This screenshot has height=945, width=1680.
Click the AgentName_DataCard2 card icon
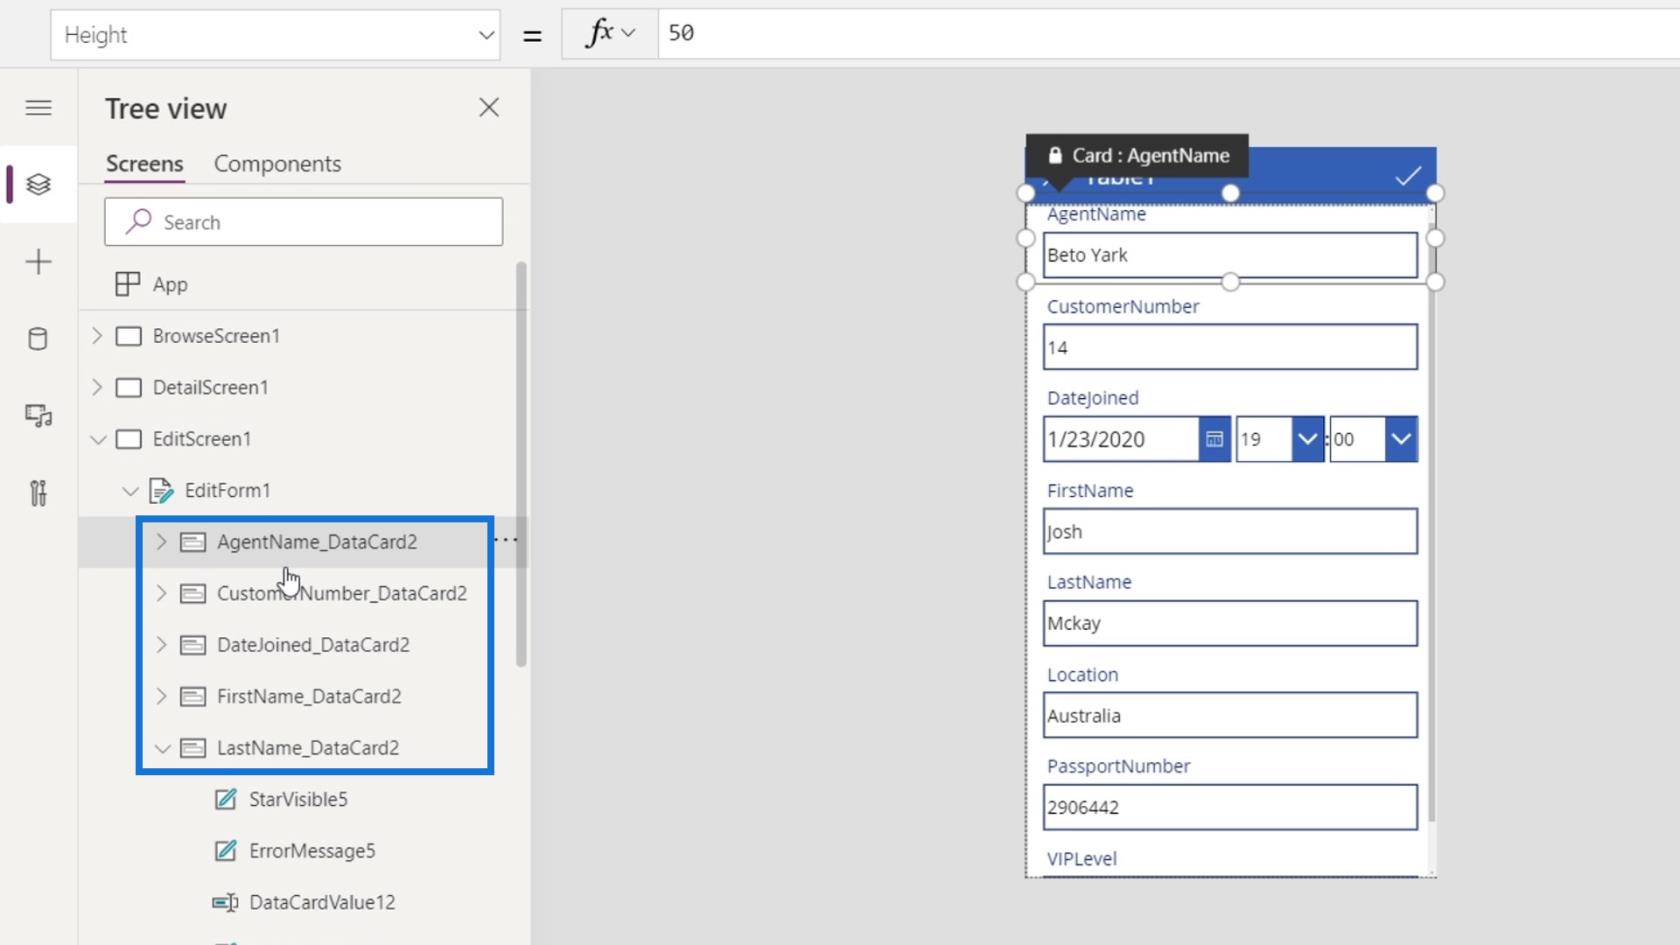(193, 542)
